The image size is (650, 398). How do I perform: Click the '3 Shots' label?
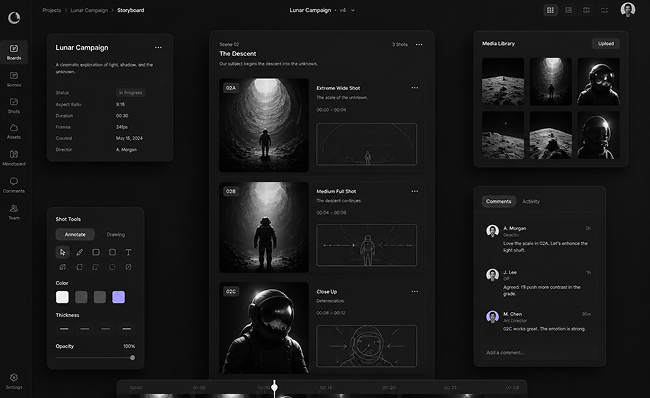click(400, 44)
